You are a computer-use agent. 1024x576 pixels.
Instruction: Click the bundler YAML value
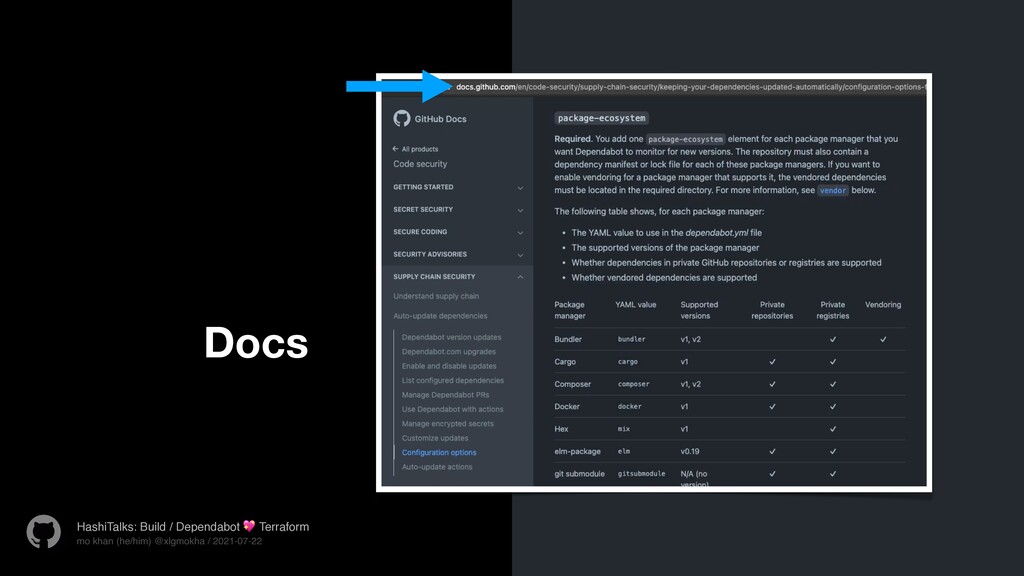pyautogui.click(x=632, y=339)
